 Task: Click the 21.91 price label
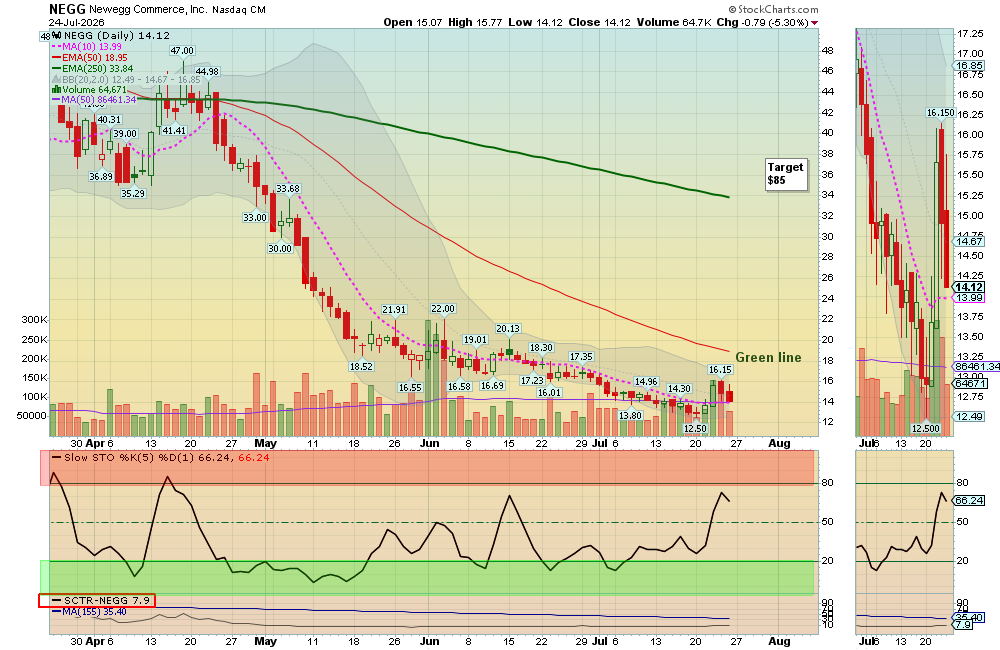(x=393, y=309)
